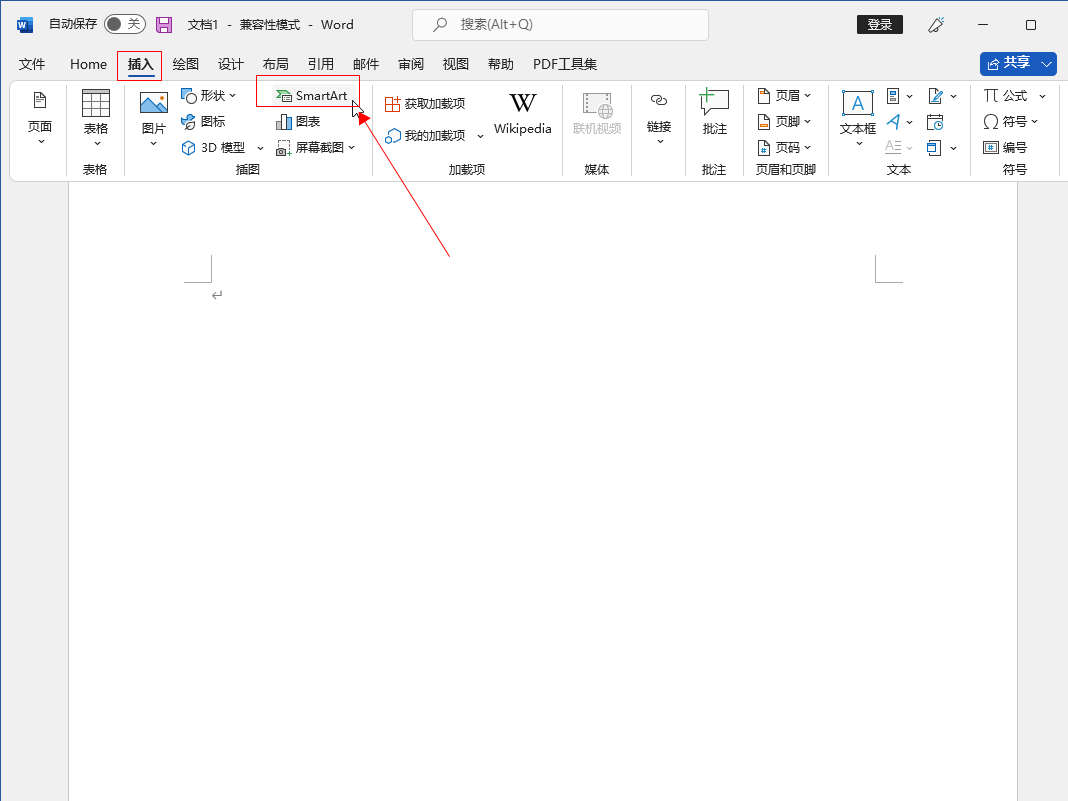Insert a chart with the 图表 button
Image resolution: width=1068 pixels, height=801 pixels.
[x=298, y=122]
